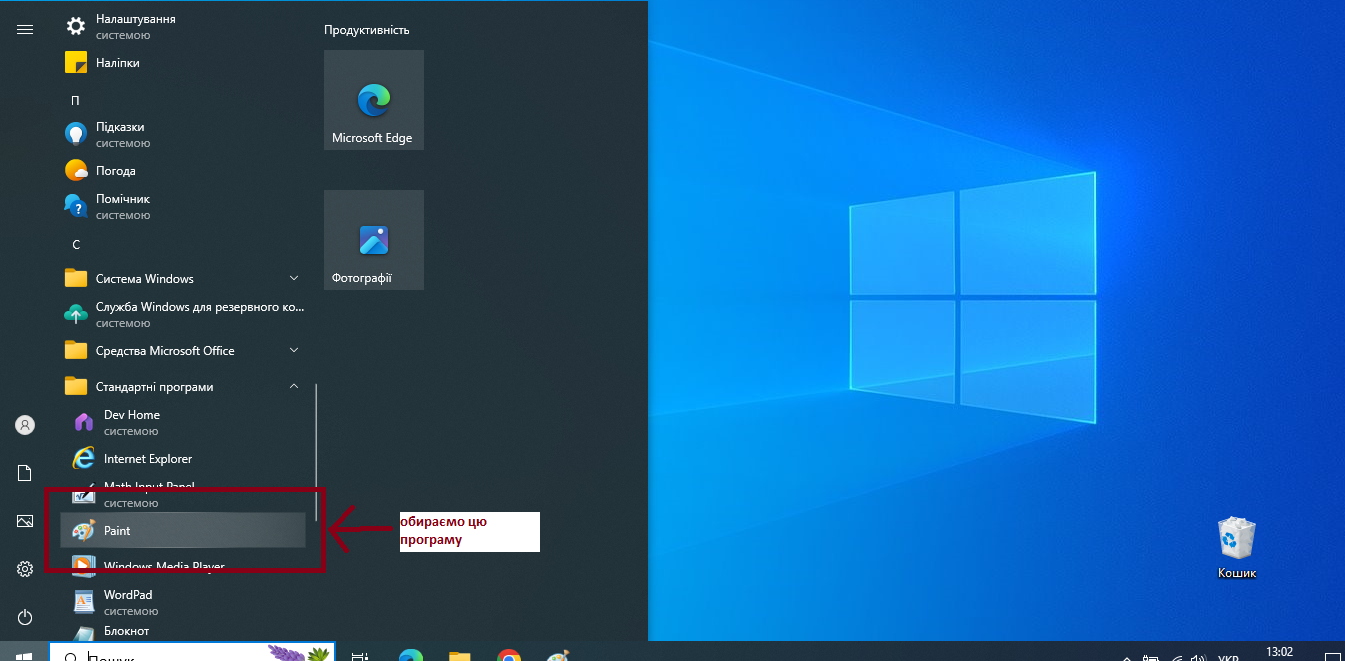
Task: Click the Microsoft Edge tile
Action: coord(373,100)
